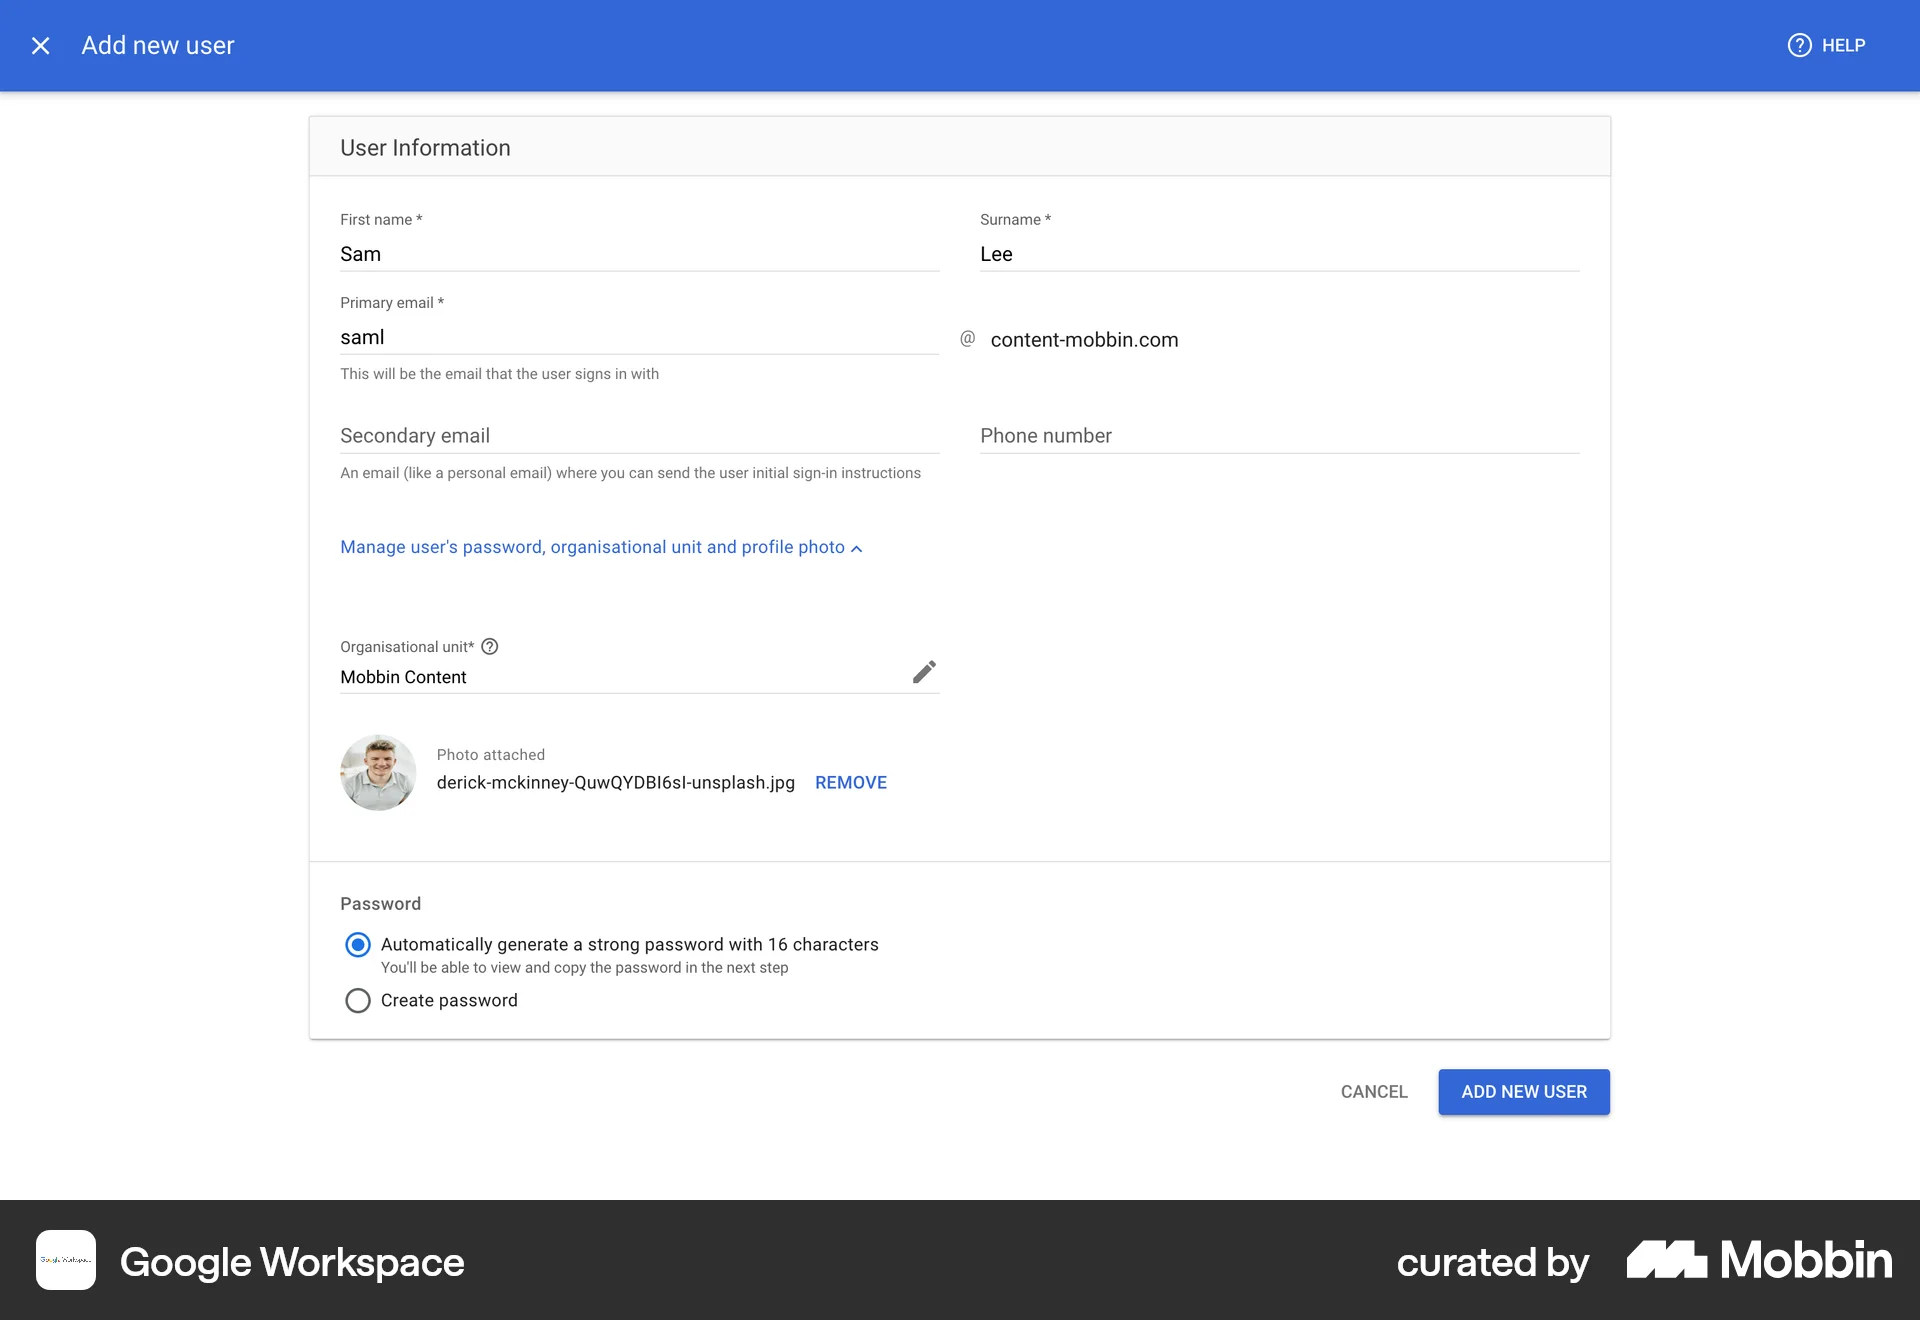1920x1320 pixels.
Task: Click CANCEL to discard the new user
Action: [1374, 1091]
